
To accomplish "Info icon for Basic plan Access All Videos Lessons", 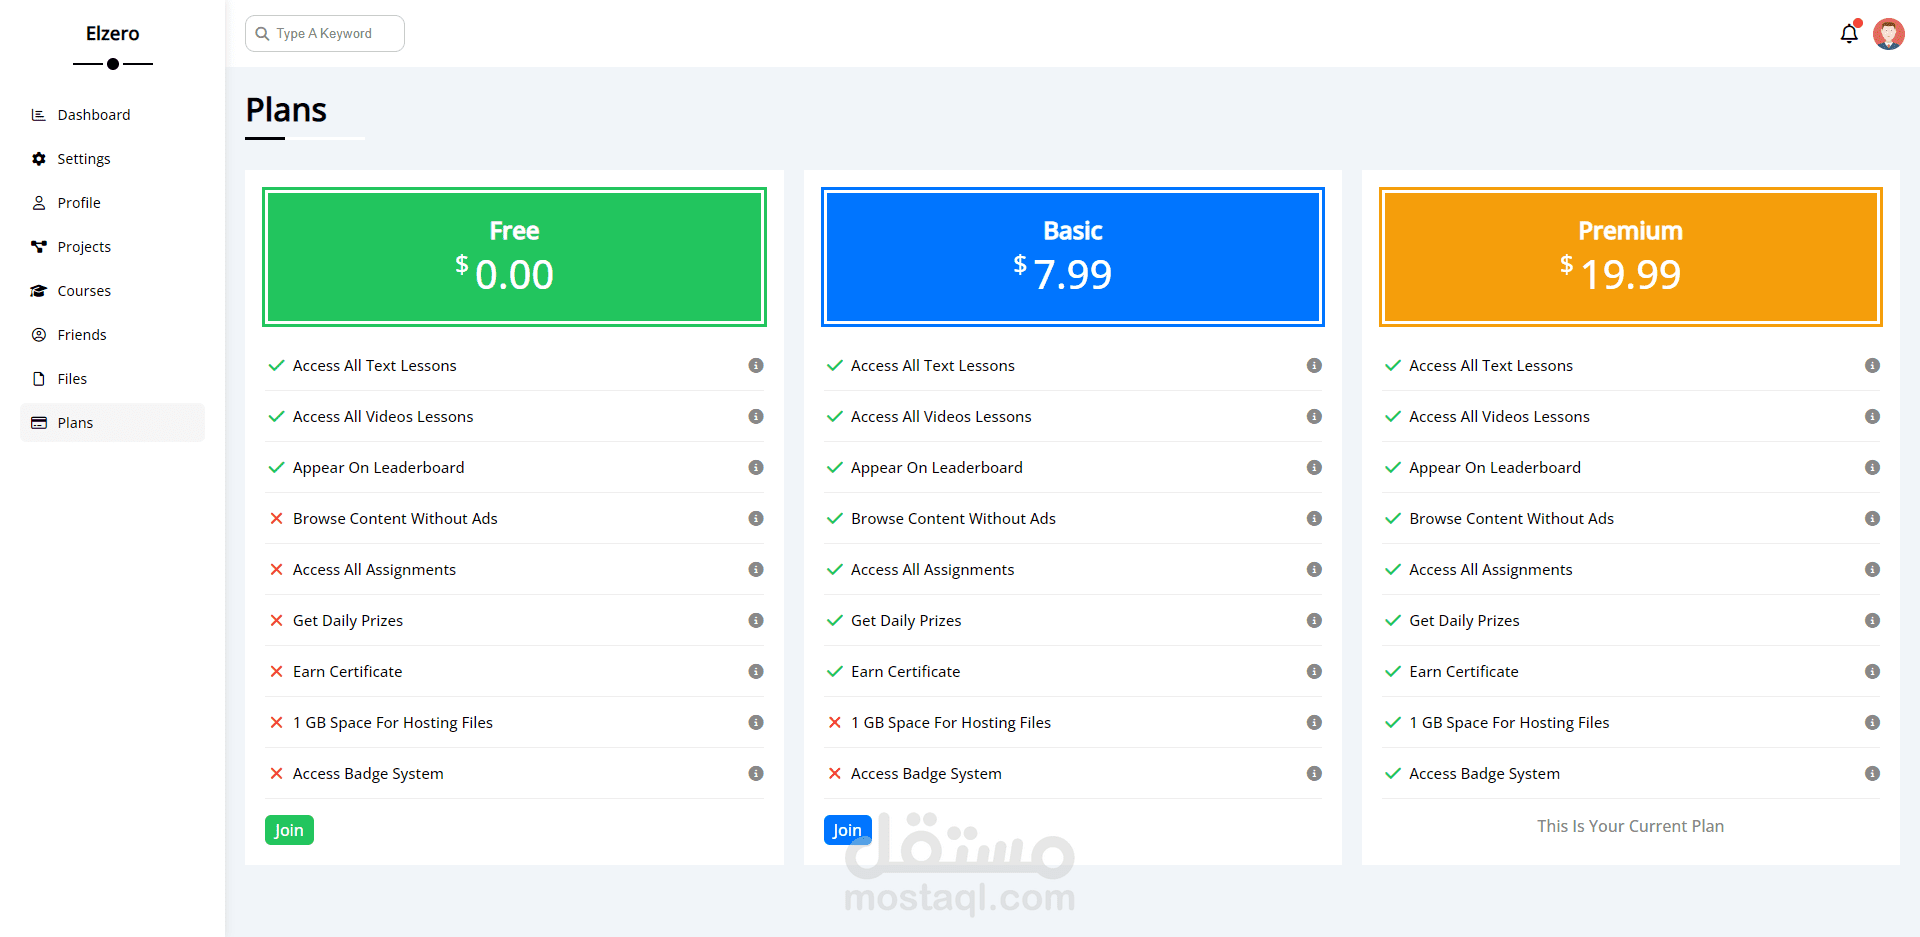I will point(1314,417).
